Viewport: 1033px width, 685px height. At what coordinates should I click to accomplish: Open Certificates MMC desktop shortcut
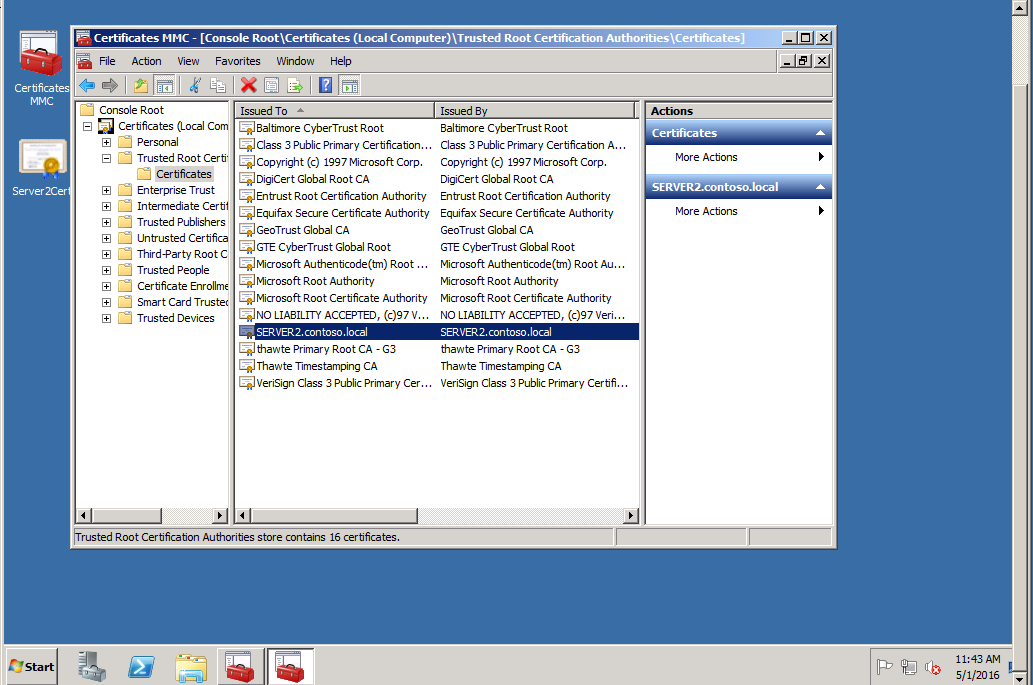41,69
